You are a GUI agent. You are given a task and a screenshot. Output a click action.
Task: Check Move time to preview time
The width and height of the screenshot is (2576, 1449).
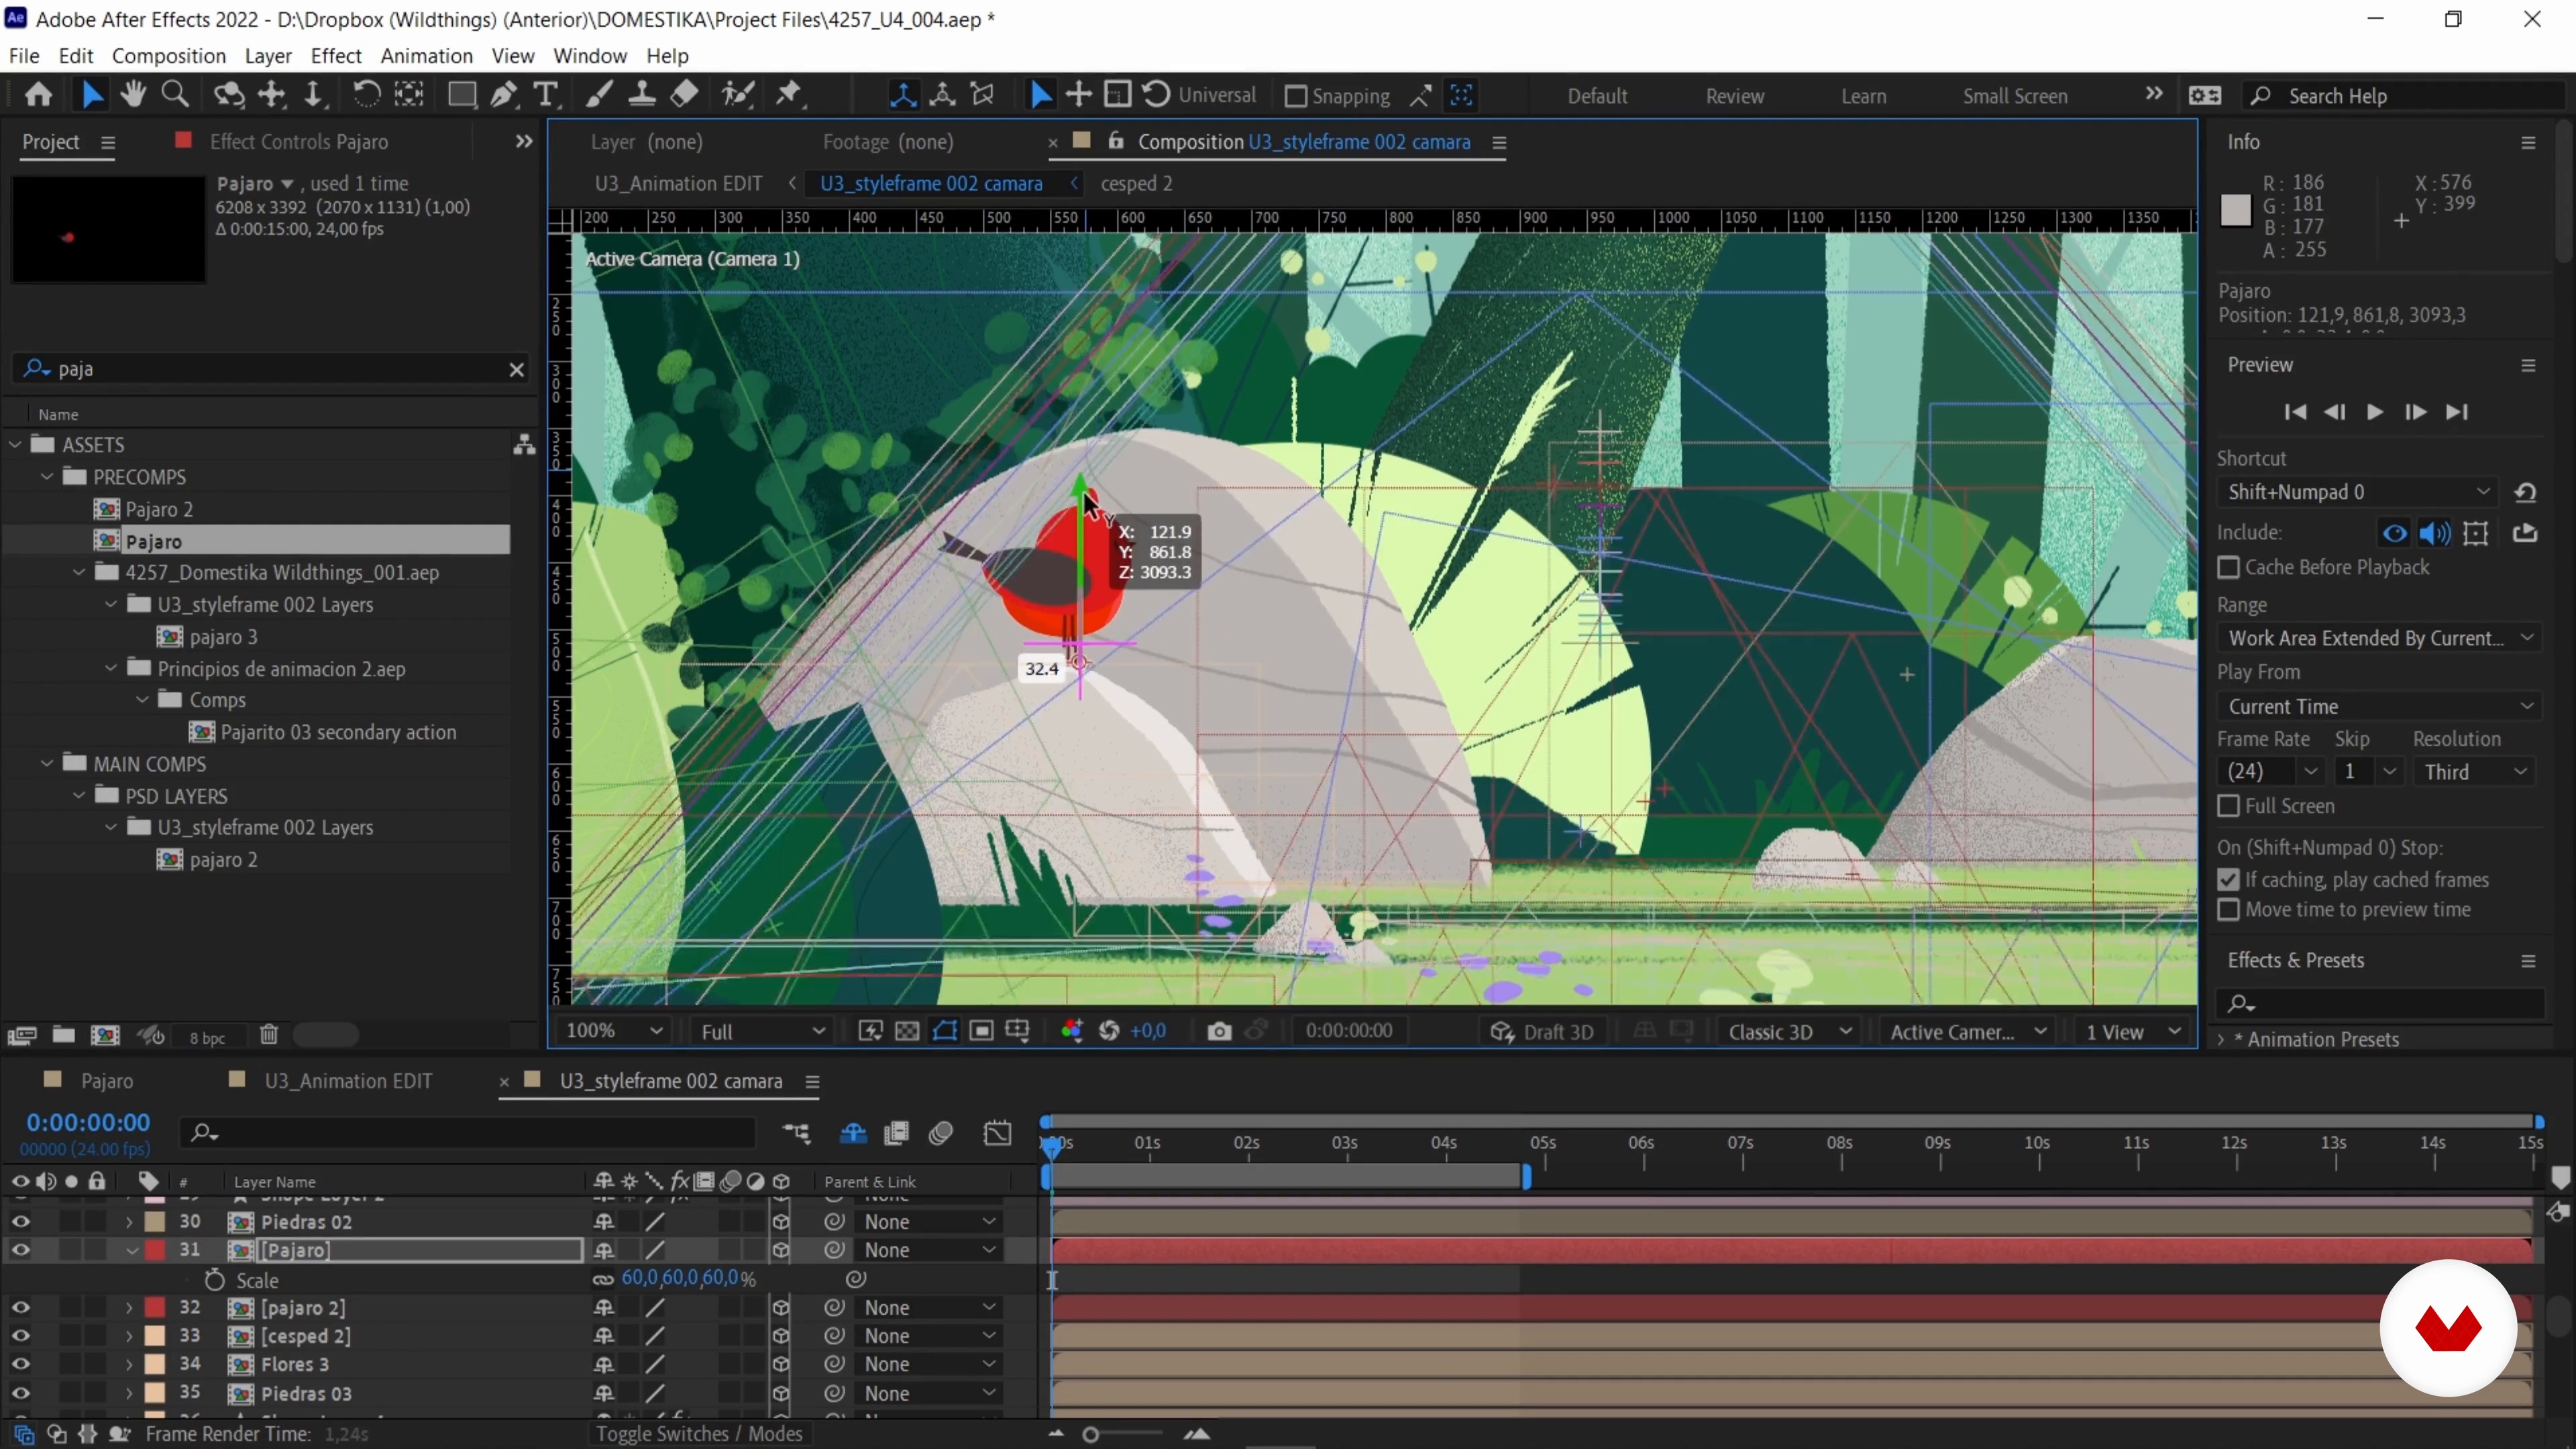tap(2228, 910)
